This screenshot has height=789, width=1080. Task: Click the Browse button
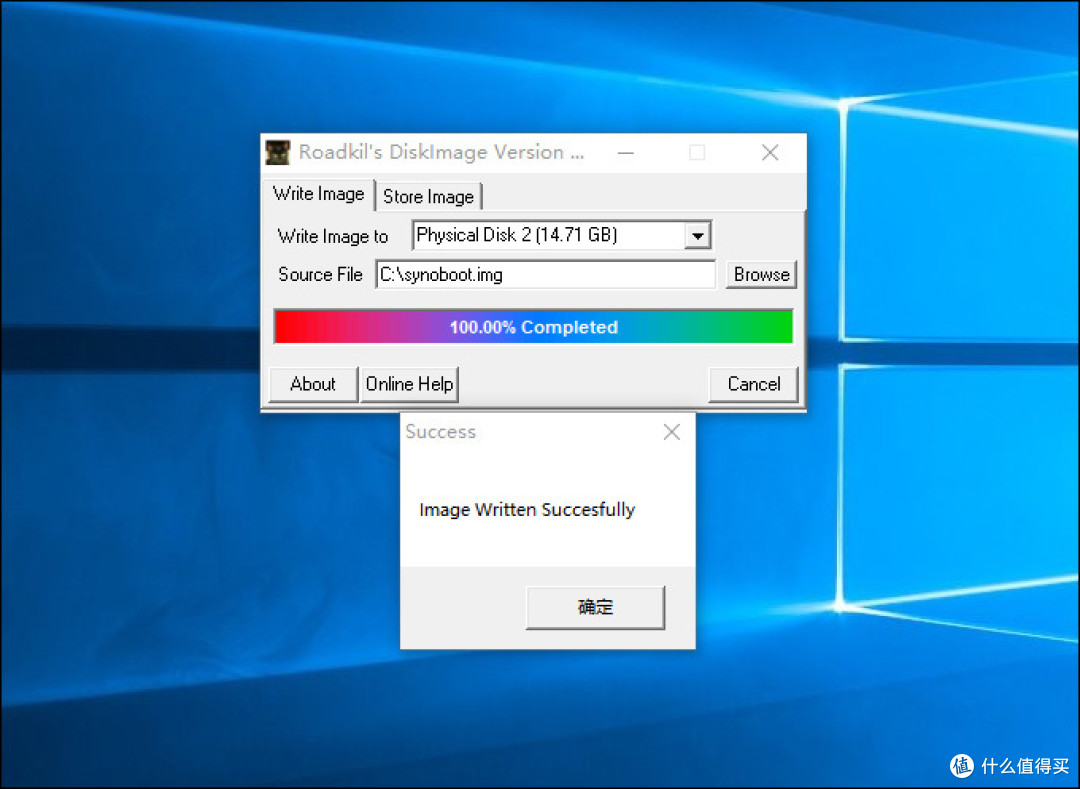(x=761, y=275)
